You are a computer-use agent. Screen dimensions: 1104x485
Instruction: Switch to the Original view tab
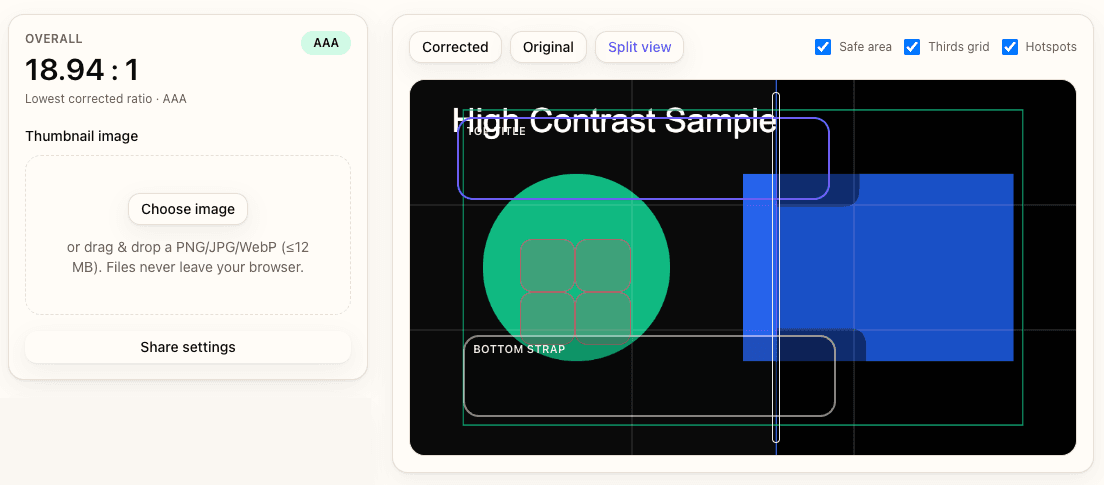click(x=548, y=47)
